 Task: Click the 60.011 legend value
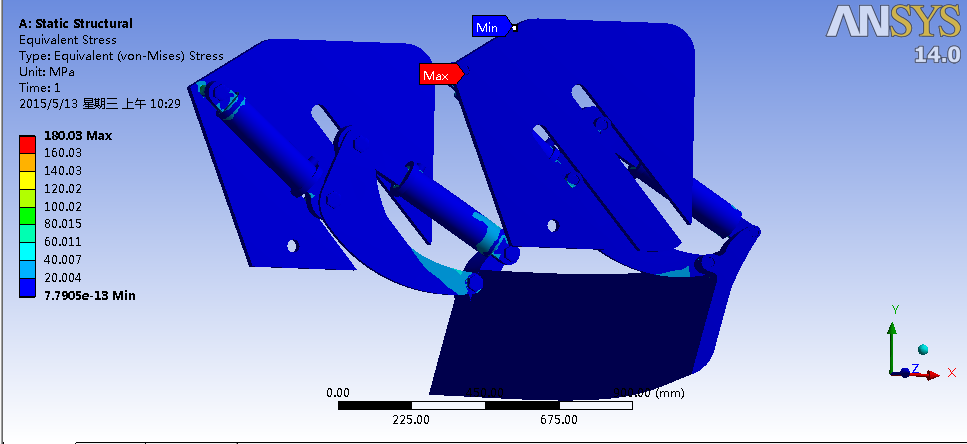[x=63, y=242]
